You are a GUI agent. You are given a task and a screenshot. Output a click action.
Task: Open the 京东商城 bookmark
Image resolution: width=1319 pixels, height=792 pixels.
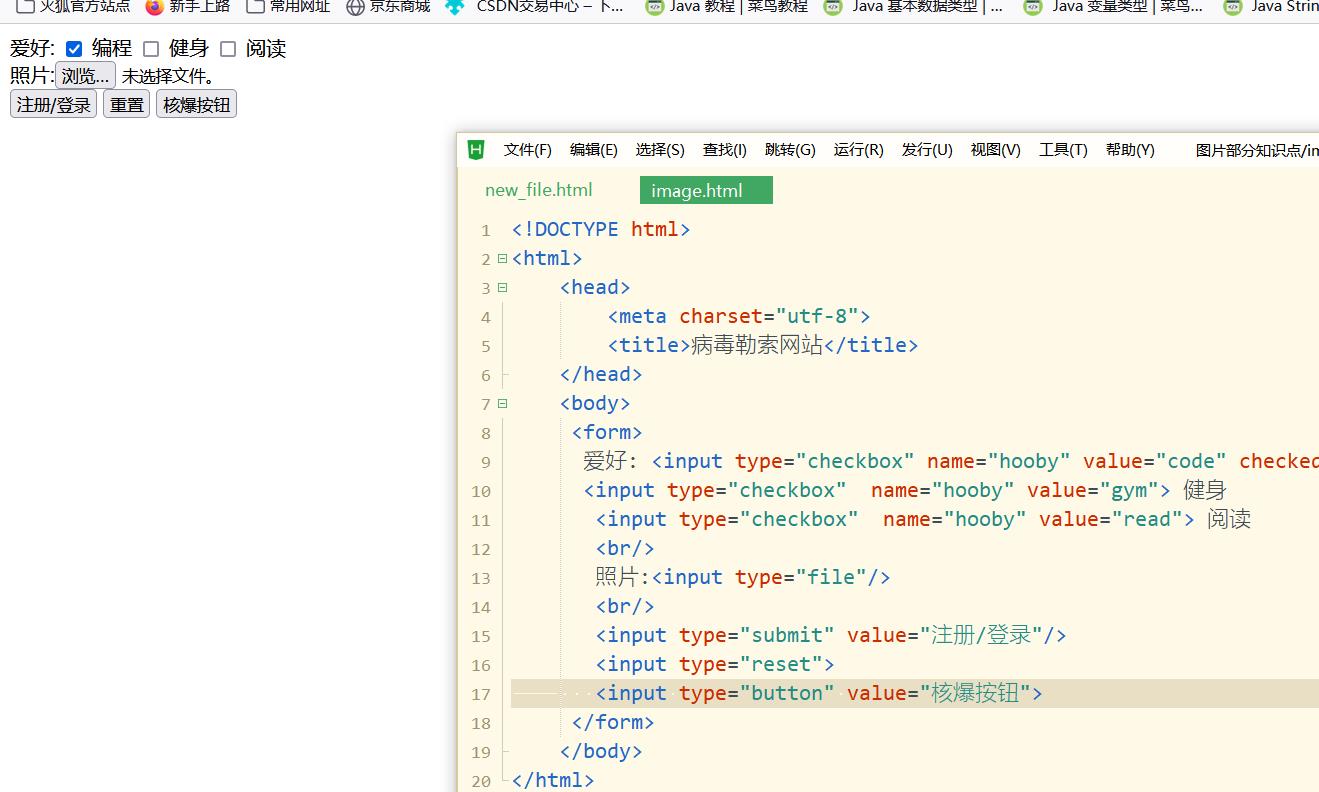[x=388, y=7]
